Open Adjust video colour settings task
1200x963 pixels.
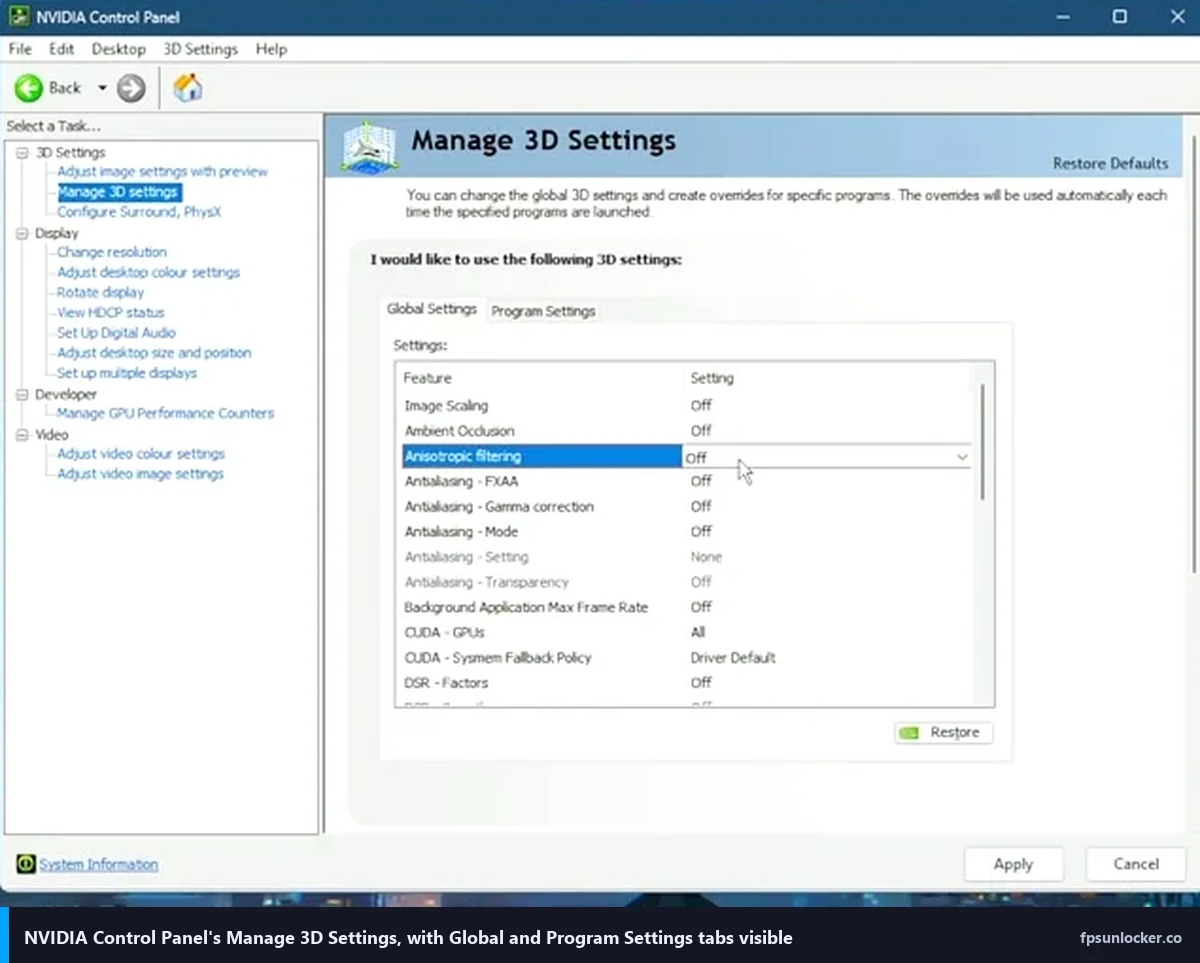coord(141,453)
